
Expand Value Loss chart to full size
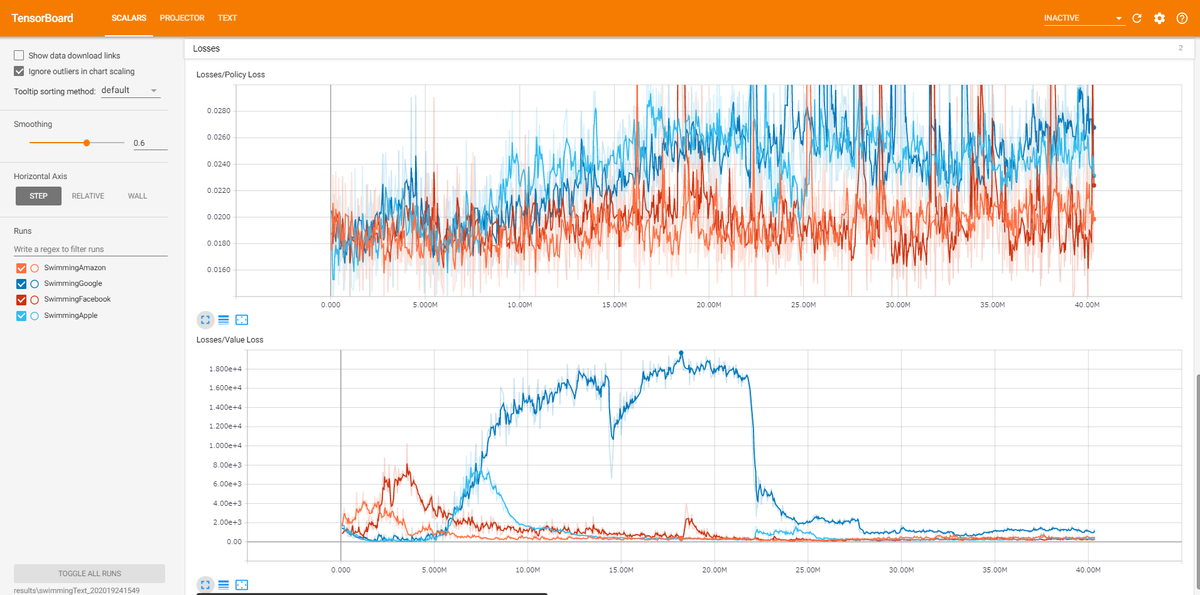tap(204, 584)
